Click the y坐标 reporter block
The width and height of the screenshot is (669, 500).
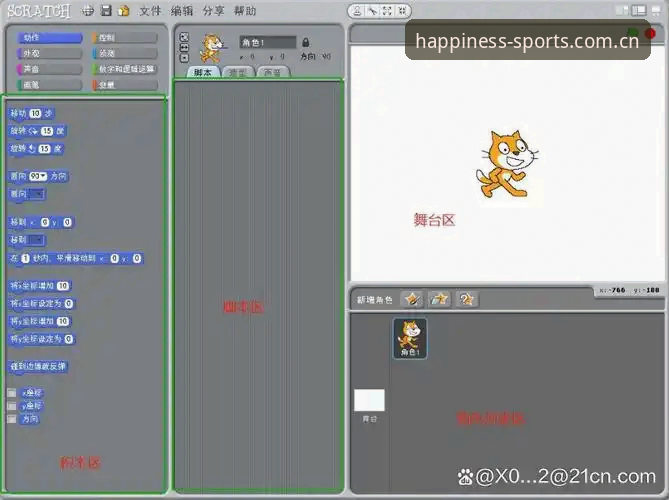32,406
